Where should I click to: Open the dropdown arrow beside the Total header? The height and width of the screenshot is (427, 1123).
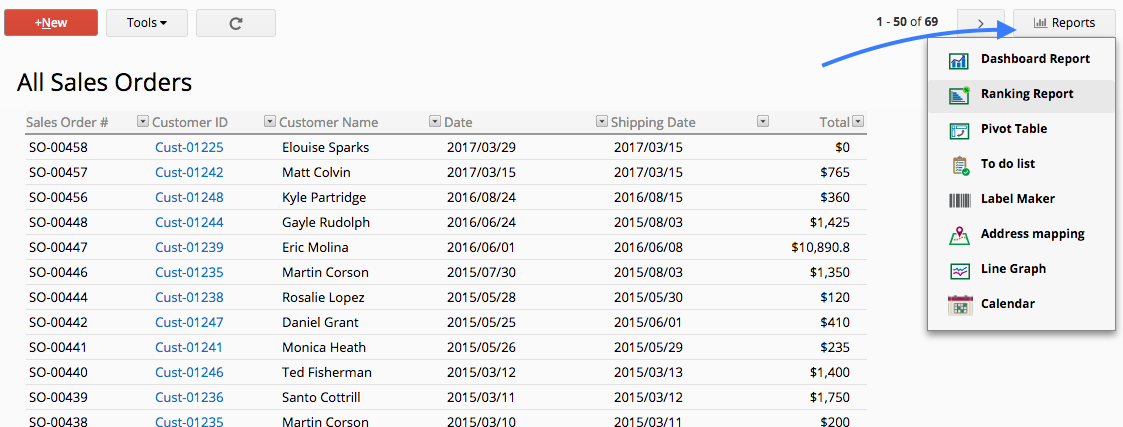point(857,122)
